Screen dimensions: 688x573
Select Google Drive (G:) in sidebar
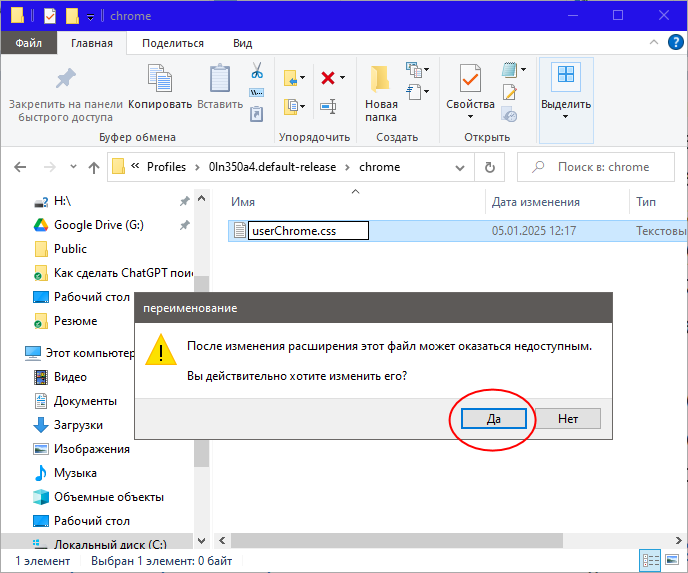99,225
